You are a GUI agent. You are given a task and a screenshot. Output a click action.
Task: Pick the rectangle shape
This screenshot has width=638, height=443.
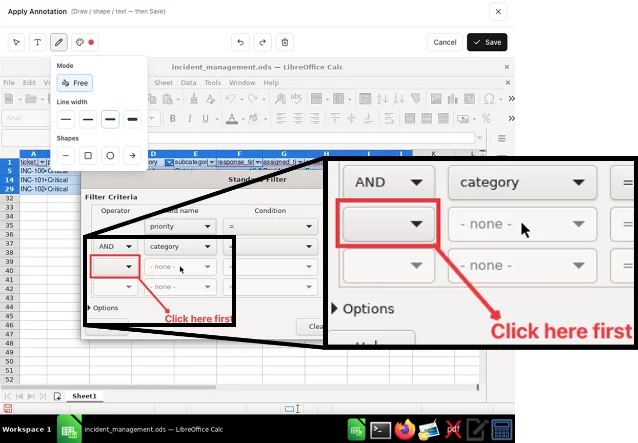coord(88,155)
